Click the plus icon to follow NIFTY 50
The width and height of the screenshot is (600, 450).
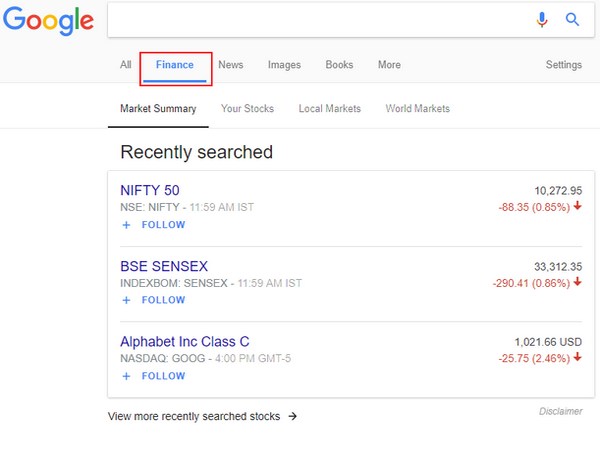[126, 225]
